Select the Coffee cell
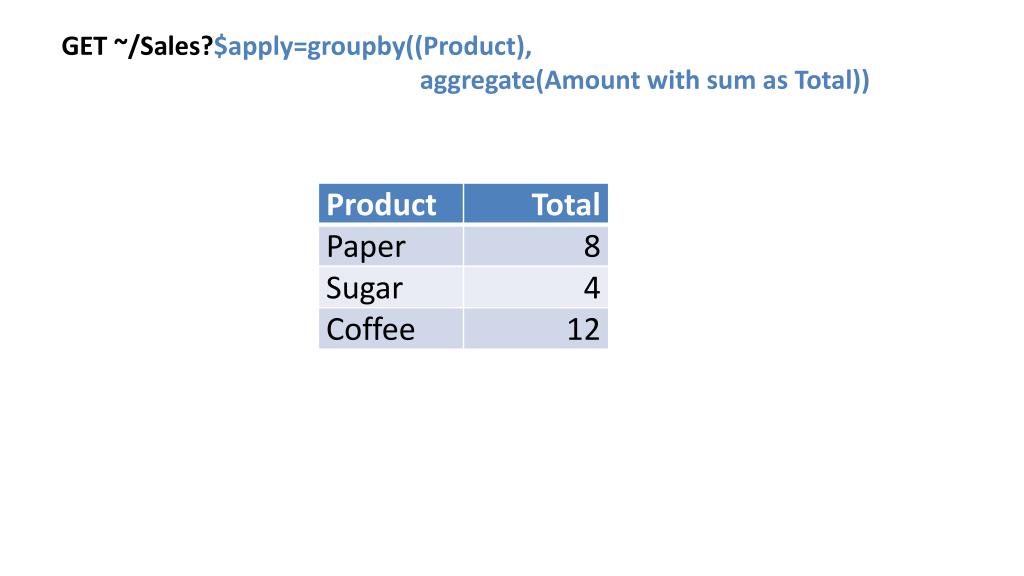1024x576 pixels. tap(391, 328)
